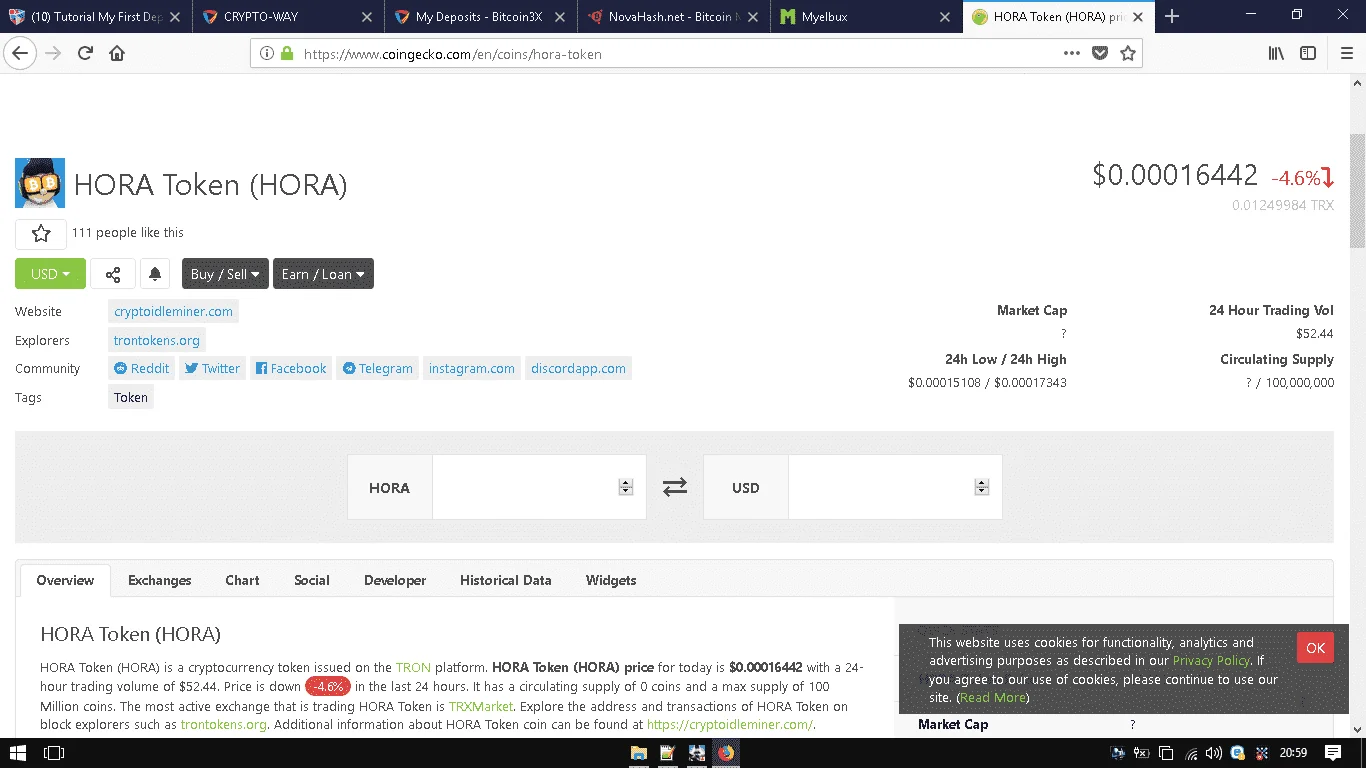Go back to the previous page
Image resolution: width=1366 pixels, height=768 pixels.
click(x=20, y=53)
